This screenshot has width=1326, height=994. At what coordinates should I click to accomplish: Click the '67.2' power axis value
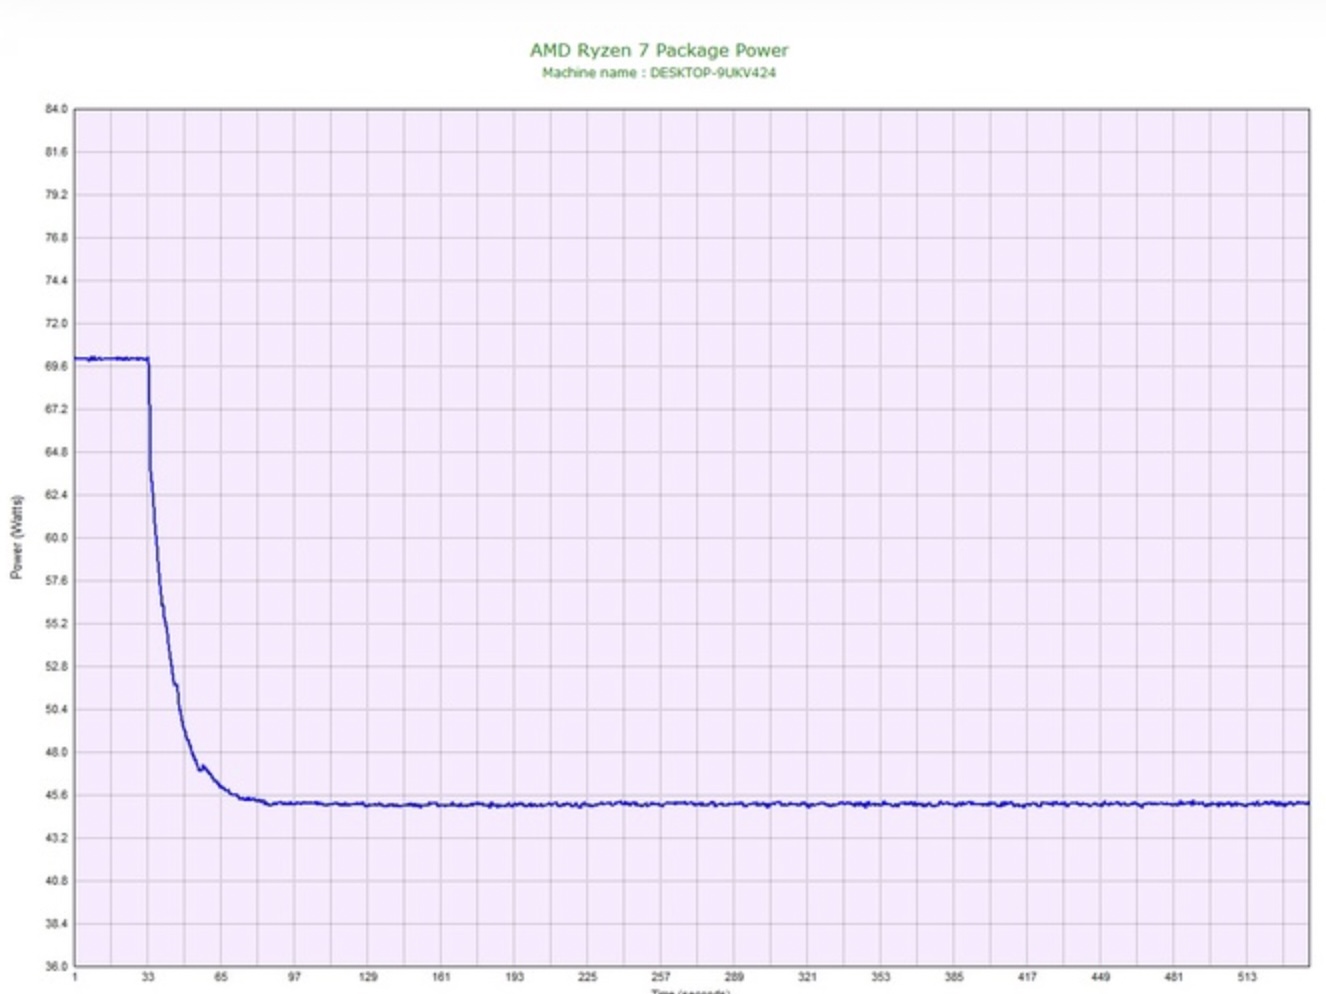[56, 409]
